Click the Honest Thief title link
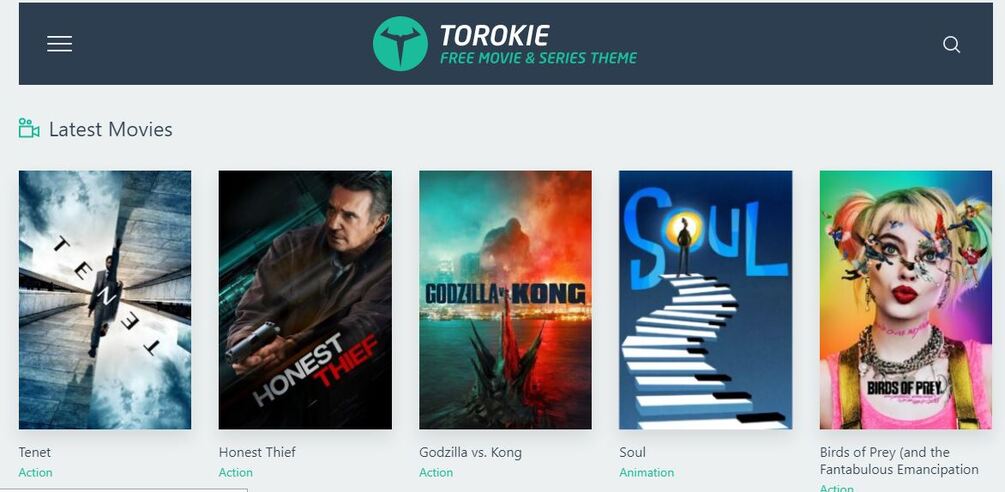 pyautogui.click(x=257, y=452)
